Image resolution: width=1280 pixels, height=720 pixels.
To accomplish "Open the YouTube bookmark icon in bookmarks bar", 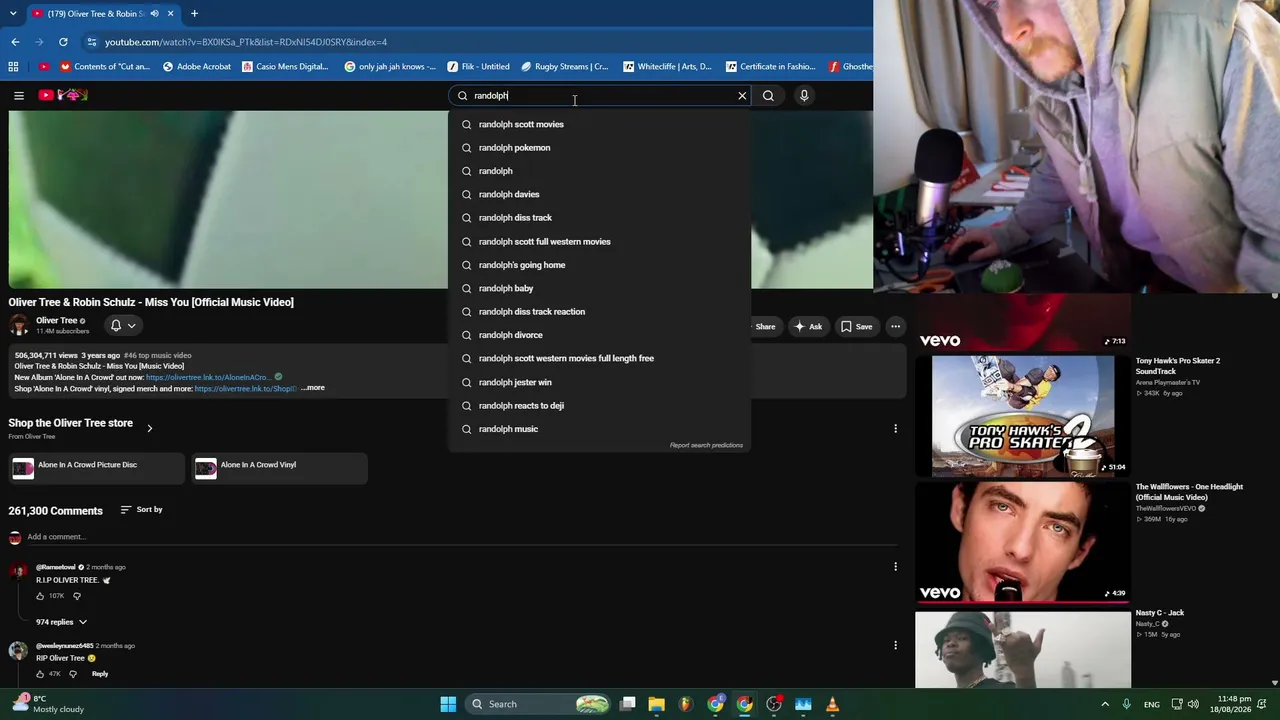I will coord(44,67).
